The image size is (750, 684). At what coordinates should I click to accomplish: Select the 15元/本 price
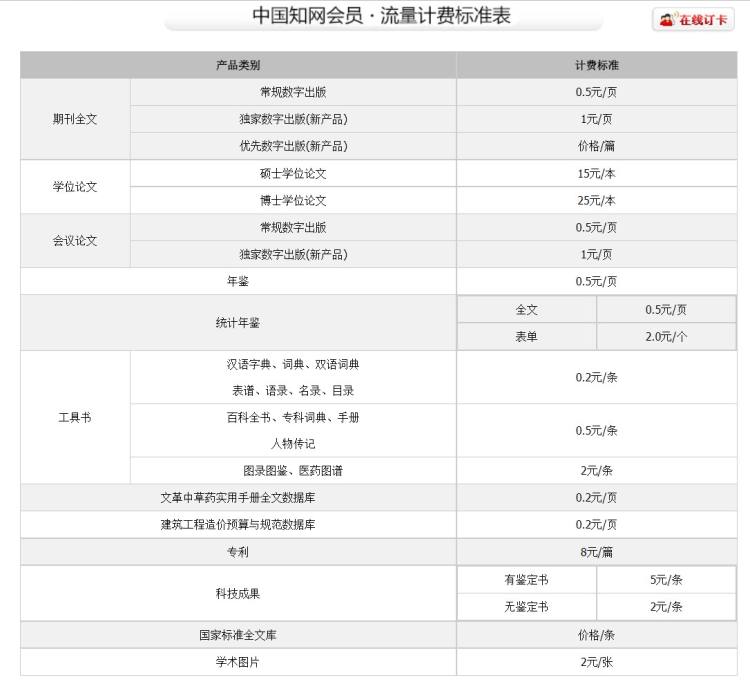[x=596, y=173]
